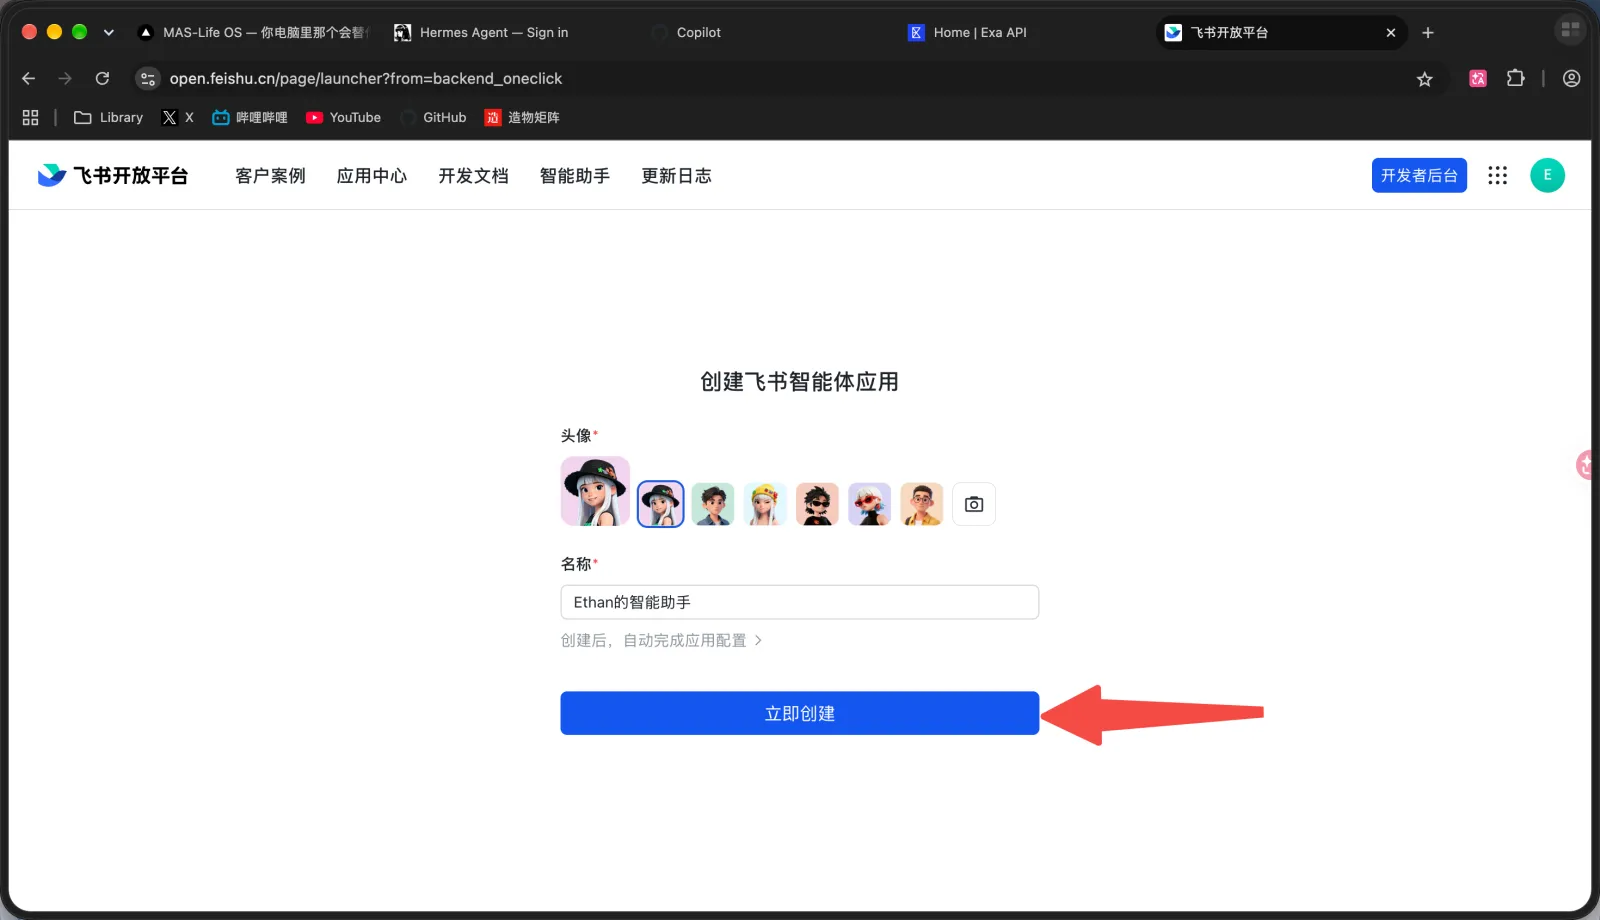Select the dark-haired boy avatar
Viewport: 1600px width, 920px height.
(x=713, y=504)
